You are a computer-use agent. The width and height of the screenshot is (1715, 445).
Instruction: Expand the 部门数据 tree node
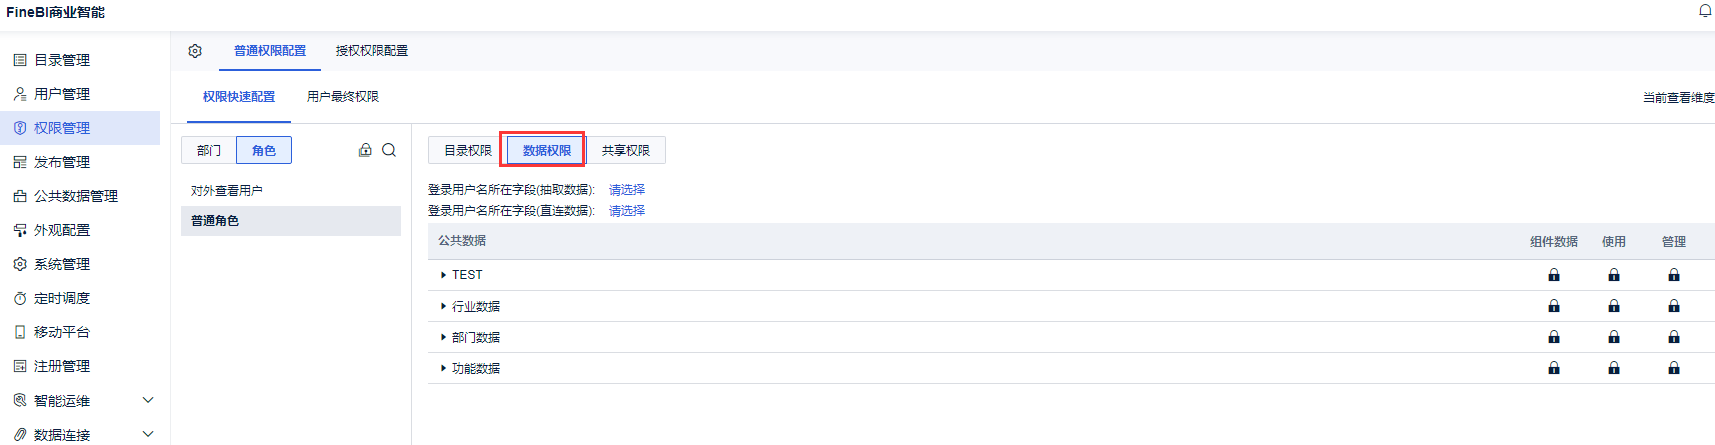[443, 337]
